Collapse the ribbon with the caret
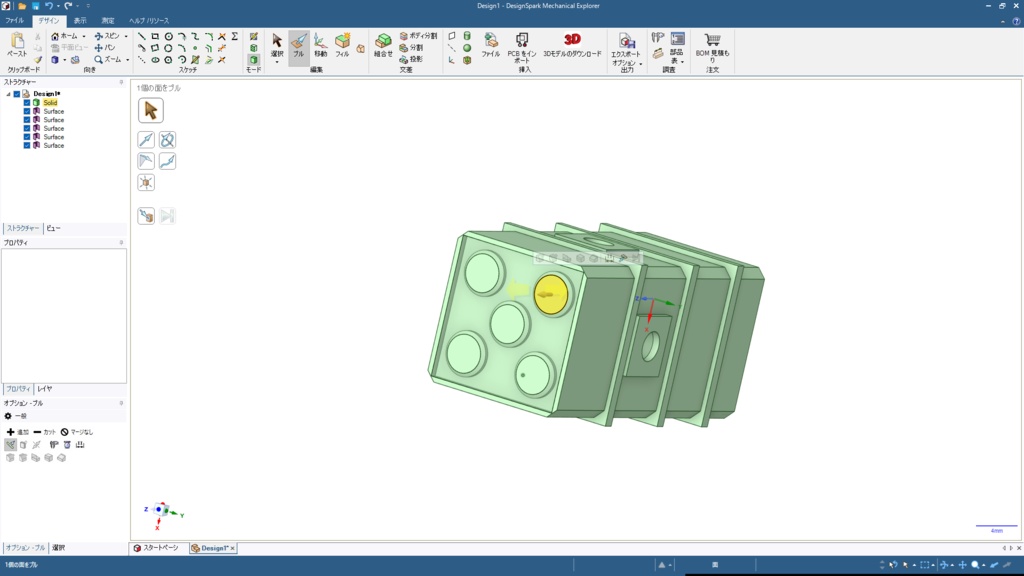 click(1003, 21)
